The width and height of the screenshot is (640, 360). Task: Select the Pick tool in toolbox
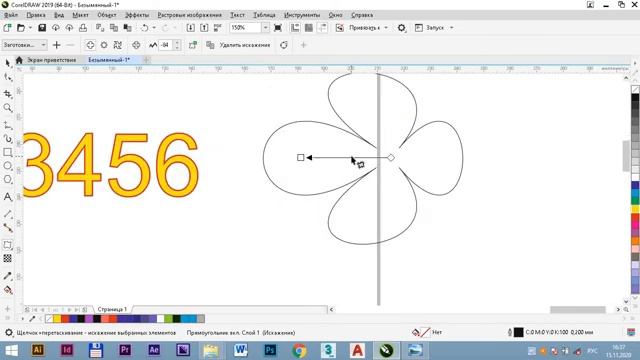tap(7, 63)
